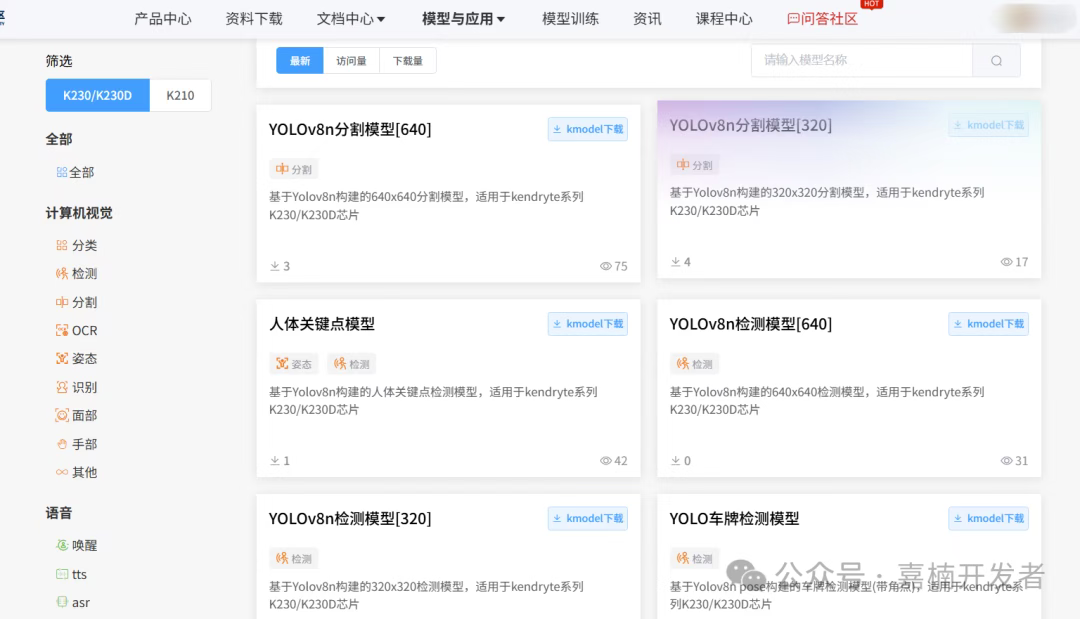Open 模型训练 in top navigation
The height and width of the screenshot is (619, 1080).
[570, 19]
